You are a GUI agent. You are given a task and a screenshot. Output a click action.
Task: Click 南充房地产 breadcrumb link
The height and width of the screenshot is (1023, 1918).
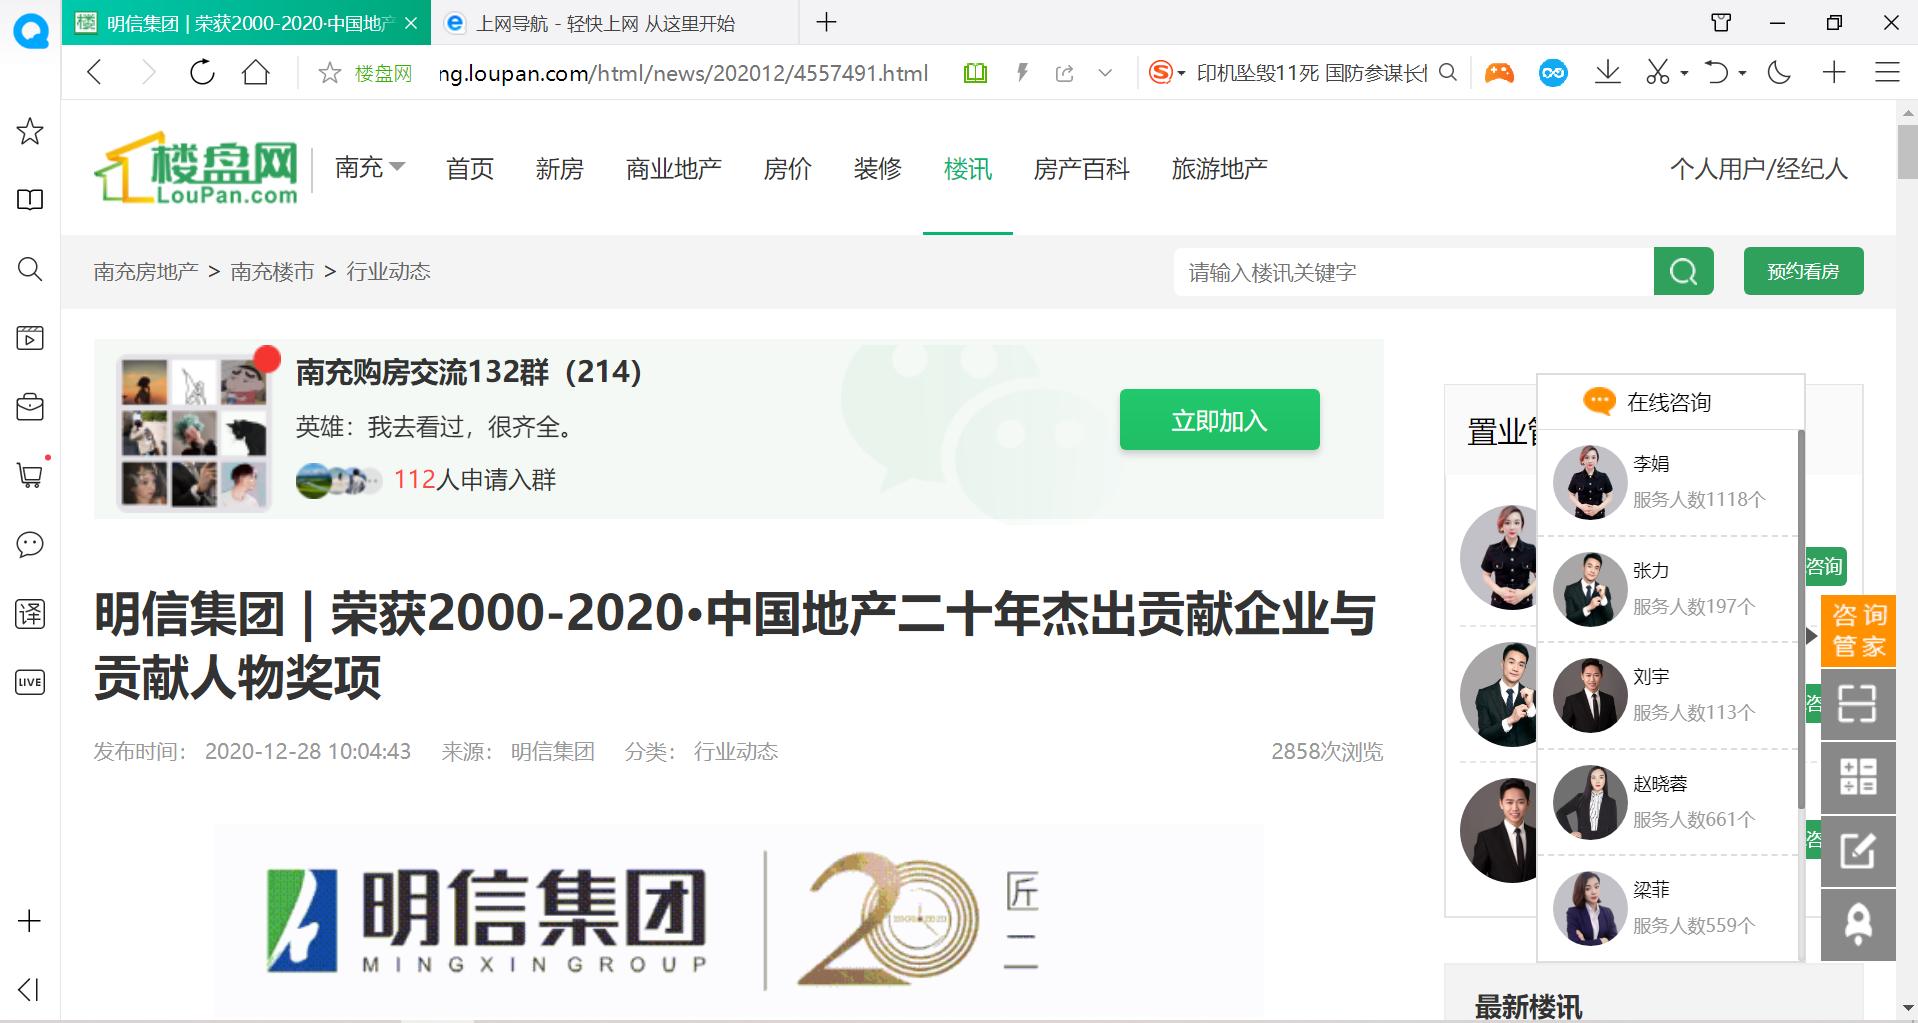[x=146, y=272]
